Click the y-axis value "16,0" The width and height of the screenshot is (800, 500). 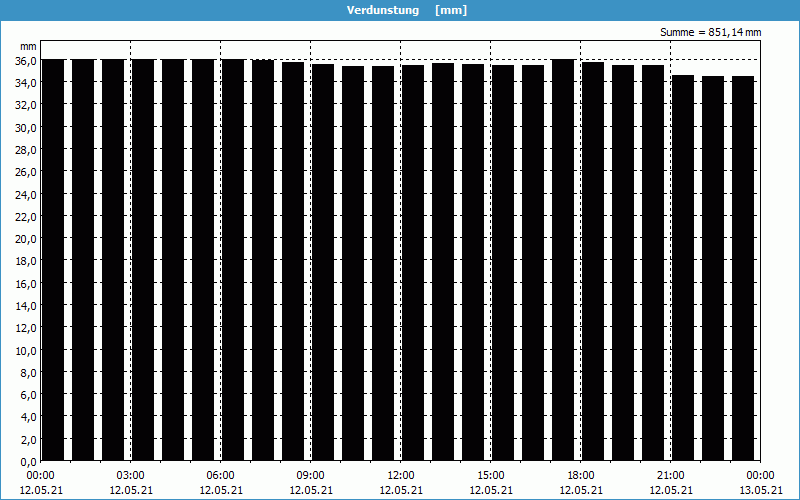[26, 284]
